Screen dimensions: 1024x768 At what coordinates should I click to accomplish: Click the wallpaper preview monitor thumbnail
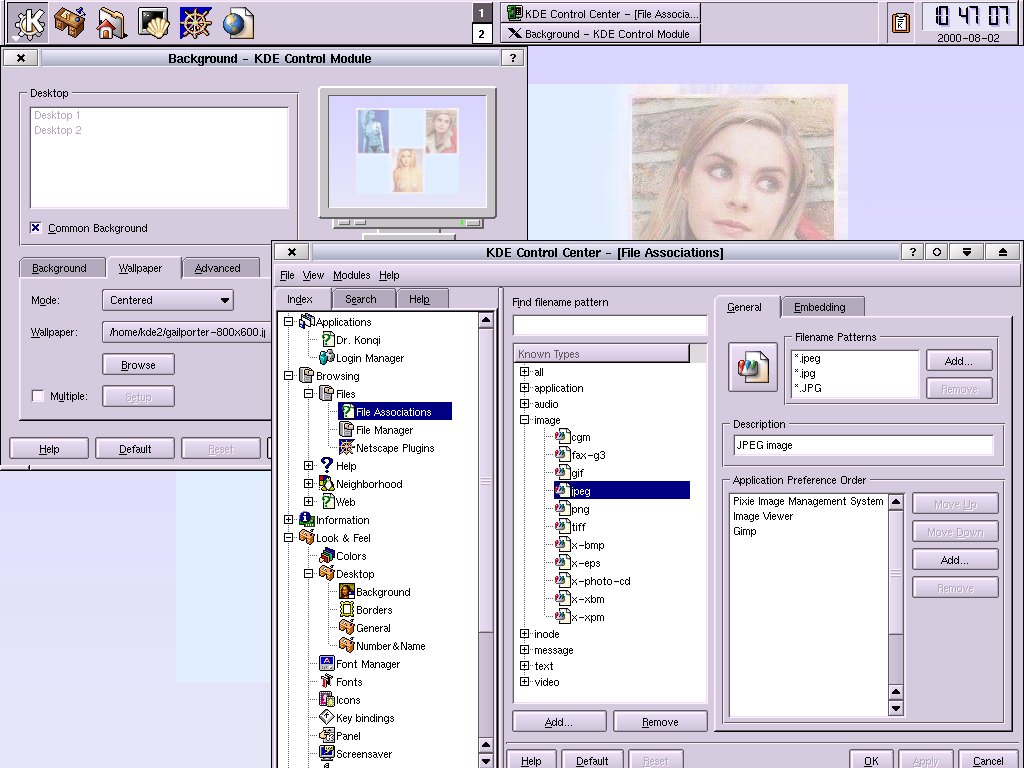tap(408, 153)
